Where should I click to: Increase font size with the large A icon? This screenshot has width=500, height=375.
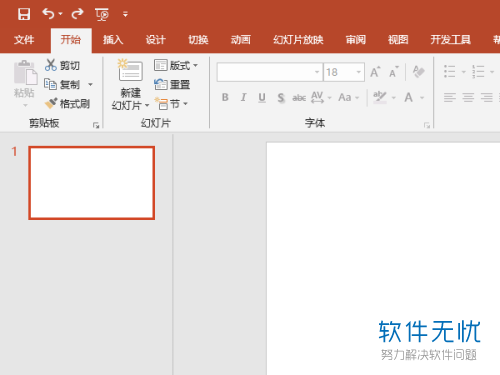tap(375, 72)
